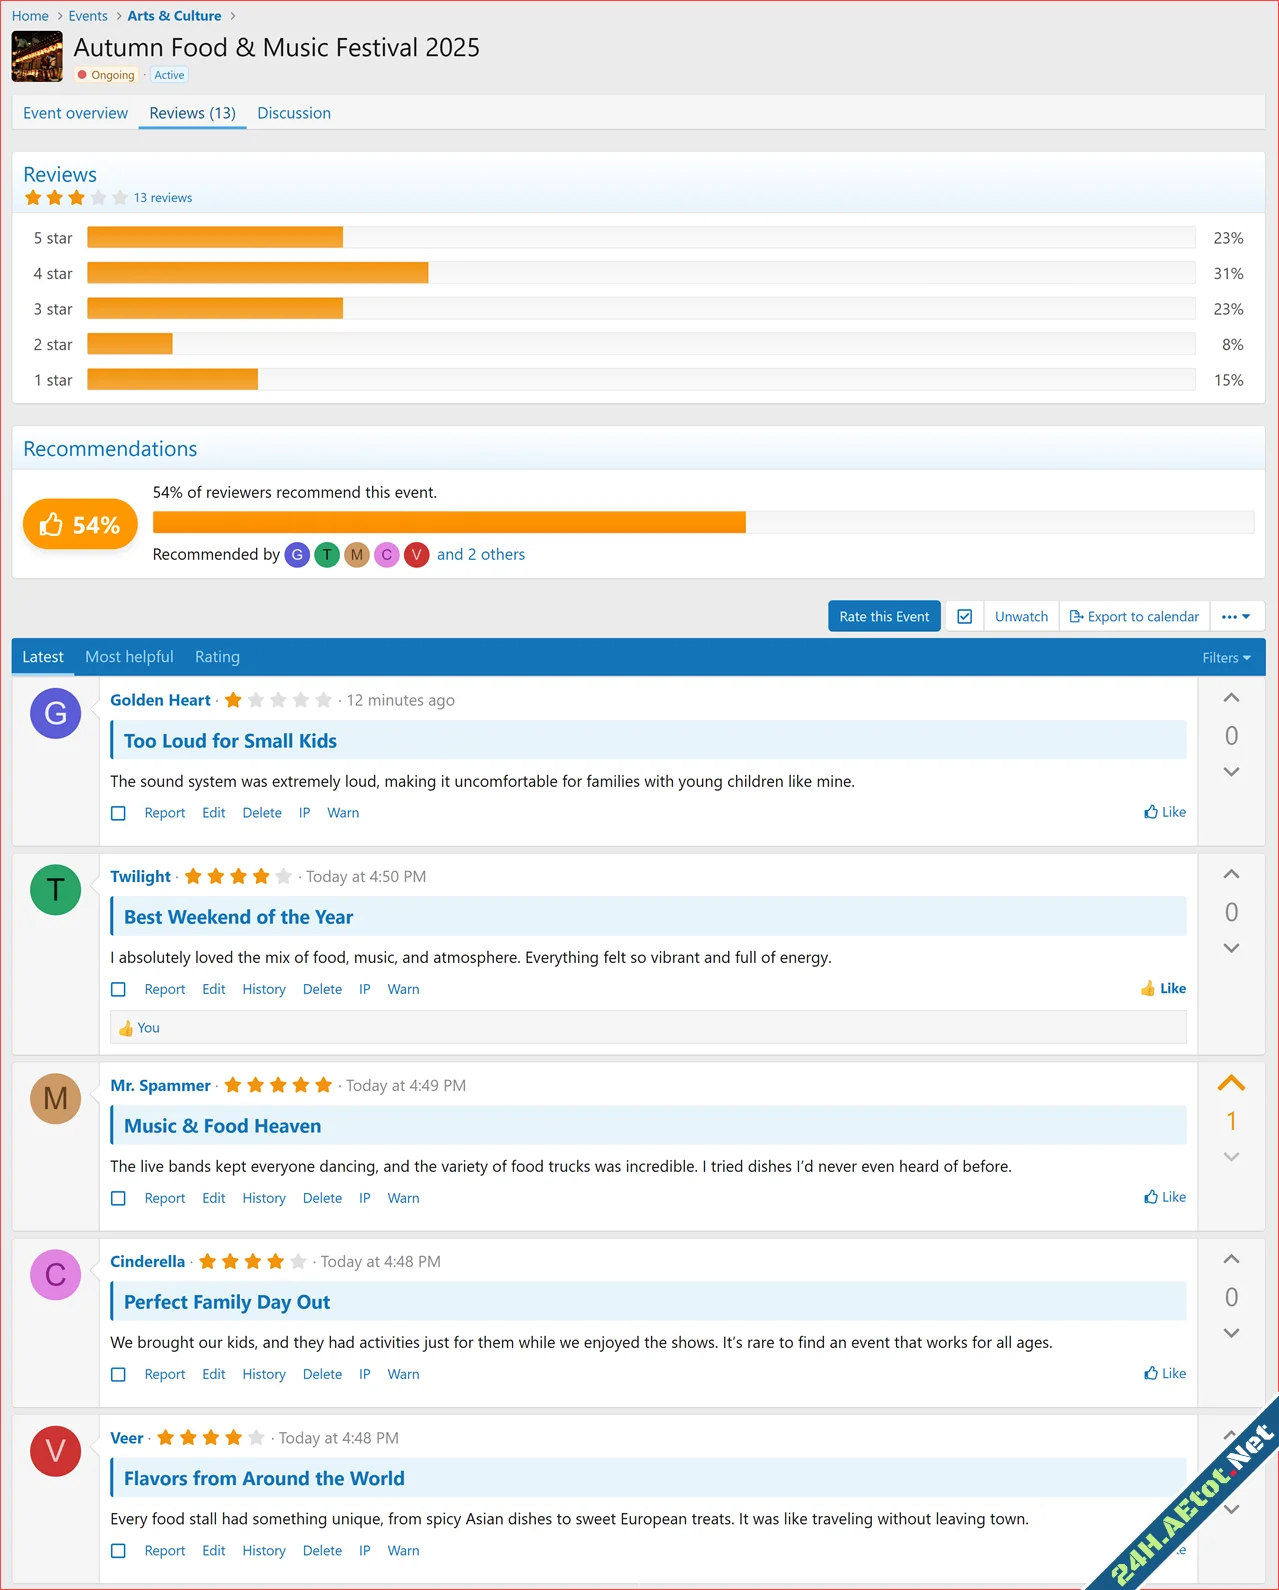This screenshot has height=1590, width=1279.
Task: Sort reviews by Most helpful
Action: point(129,657)
